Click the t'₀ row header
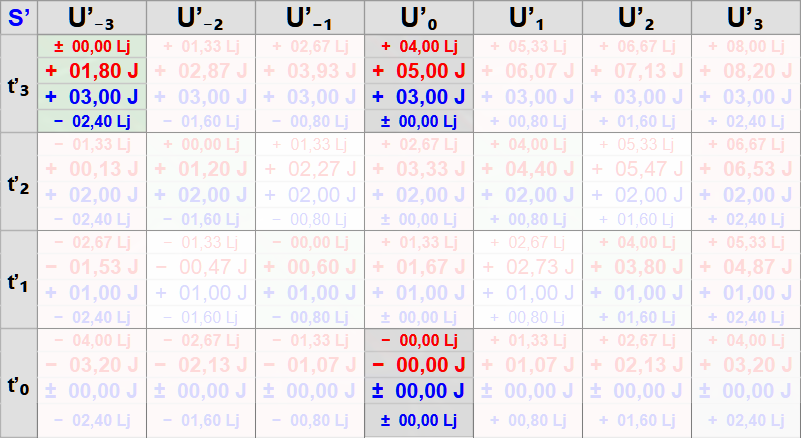This screenshot has width=801, height=438. [19, 383]
